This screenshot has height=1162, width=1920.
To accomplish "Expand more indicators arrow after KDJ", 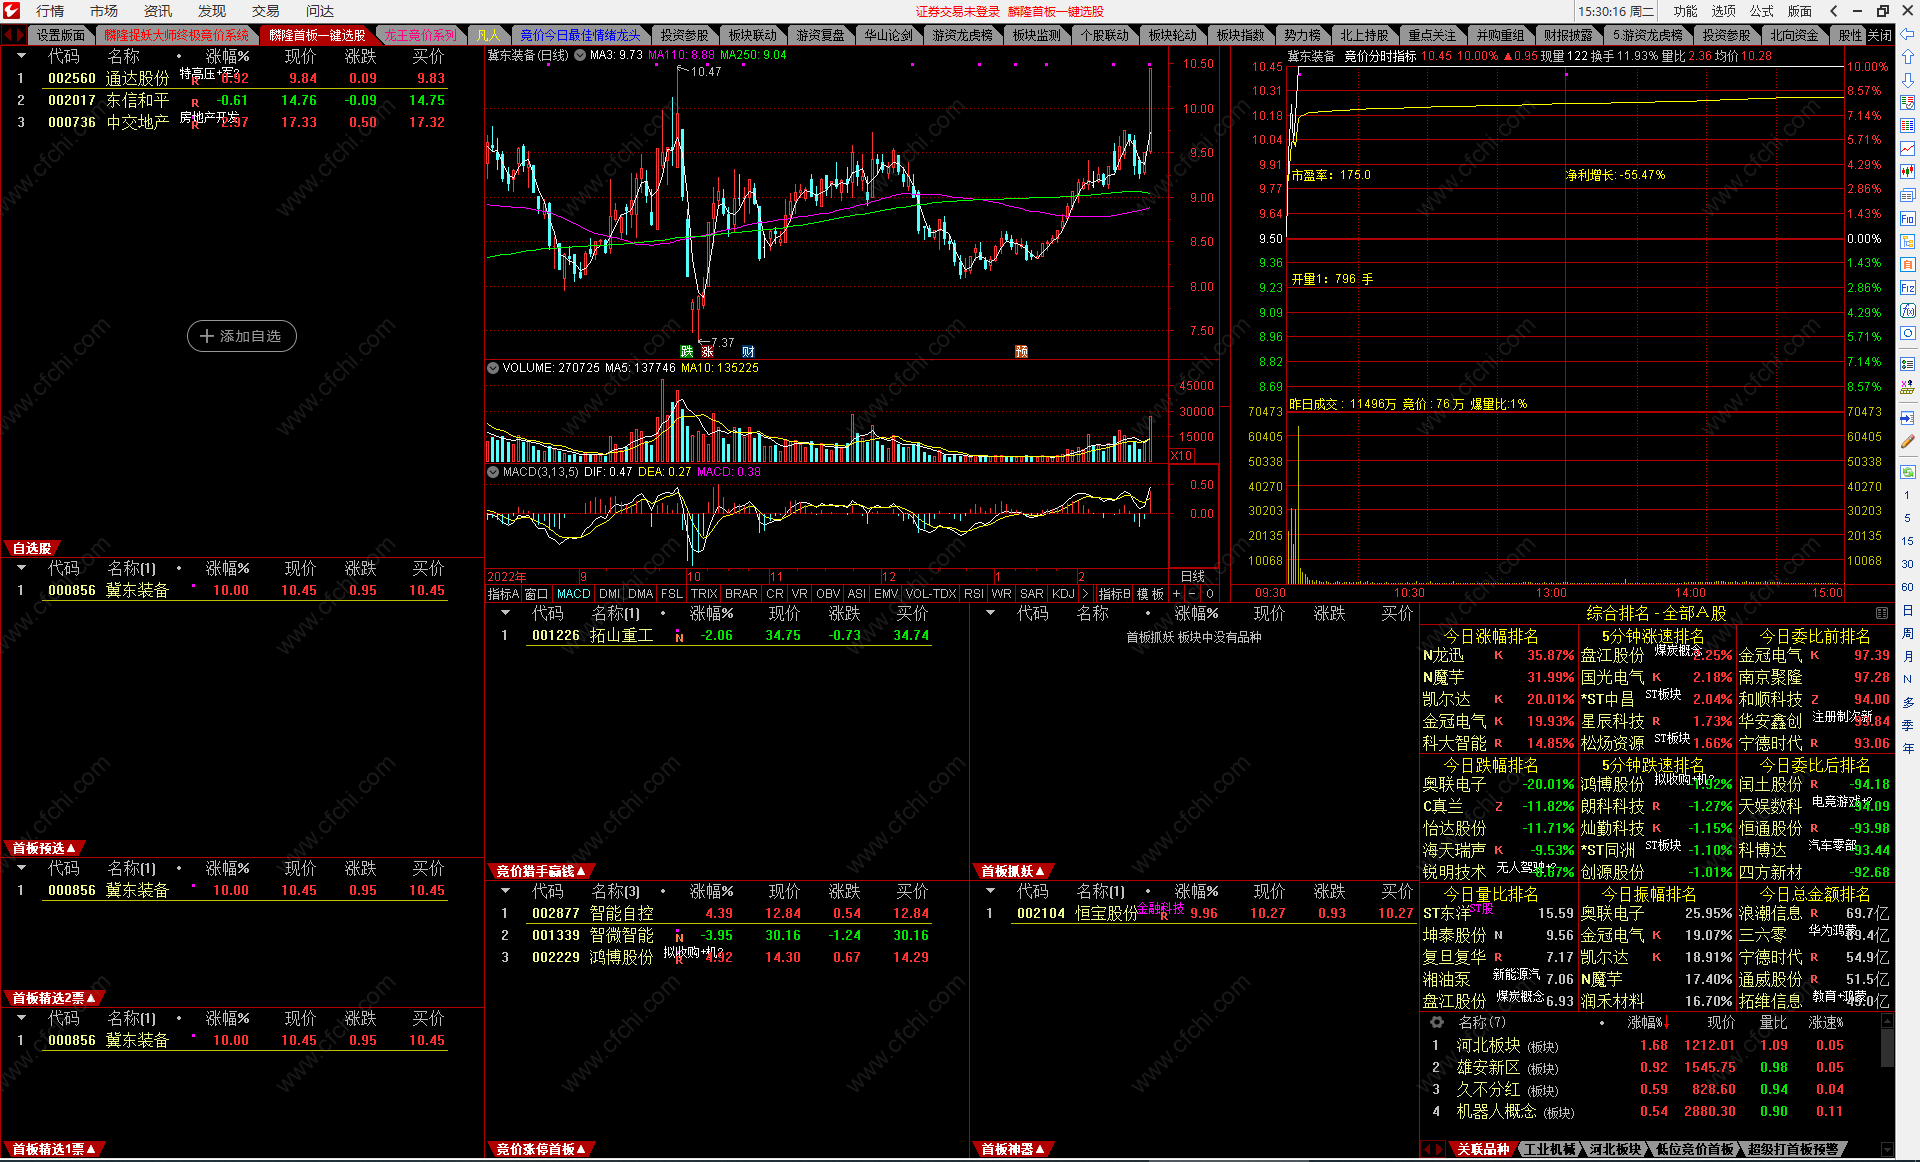I will [x=1086, y=593].
